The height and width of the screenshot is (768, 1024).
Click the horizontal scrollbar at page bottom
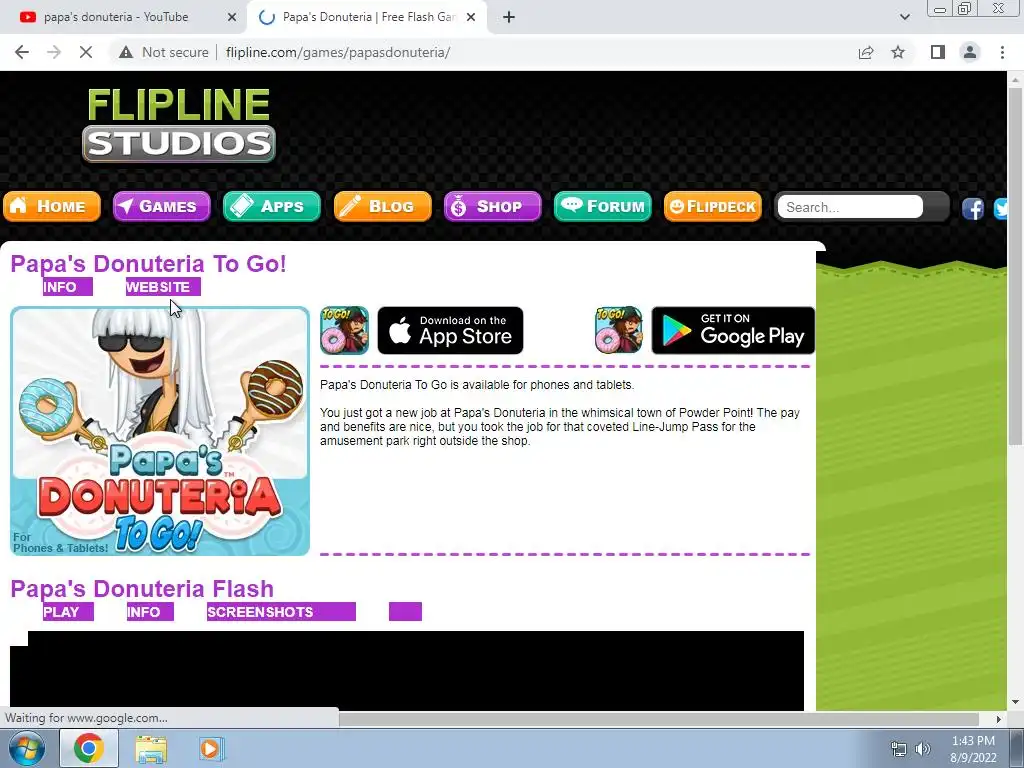click(x=658, y=719)
